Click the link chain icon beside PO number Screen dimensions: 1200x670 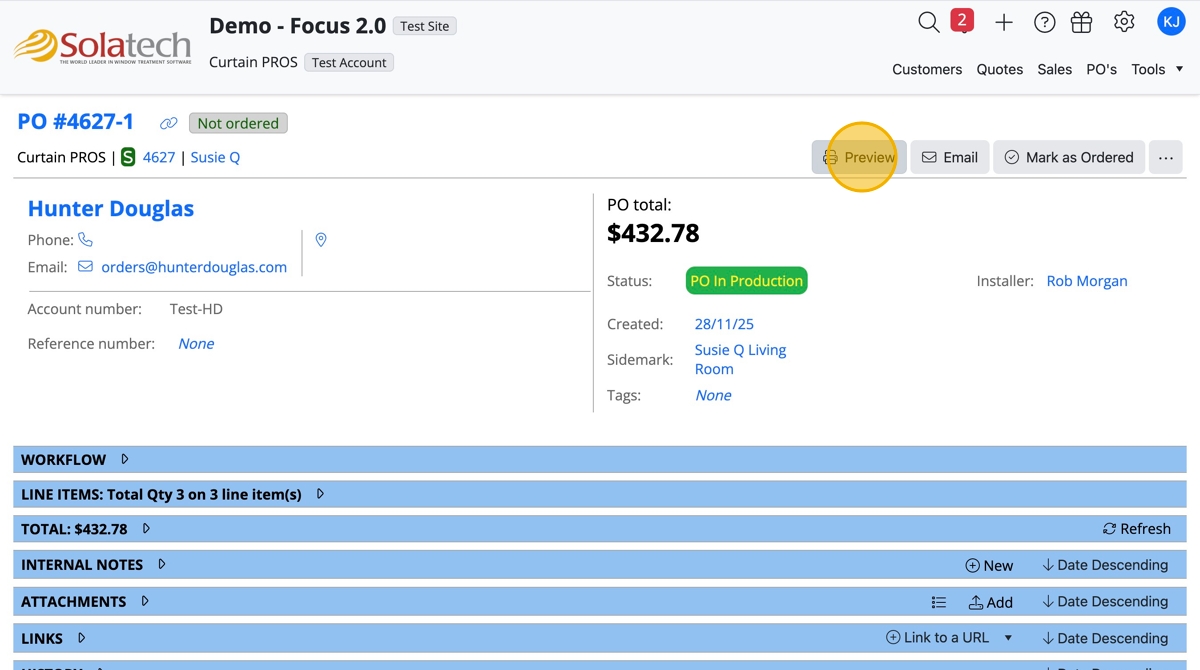coord(169,123)
